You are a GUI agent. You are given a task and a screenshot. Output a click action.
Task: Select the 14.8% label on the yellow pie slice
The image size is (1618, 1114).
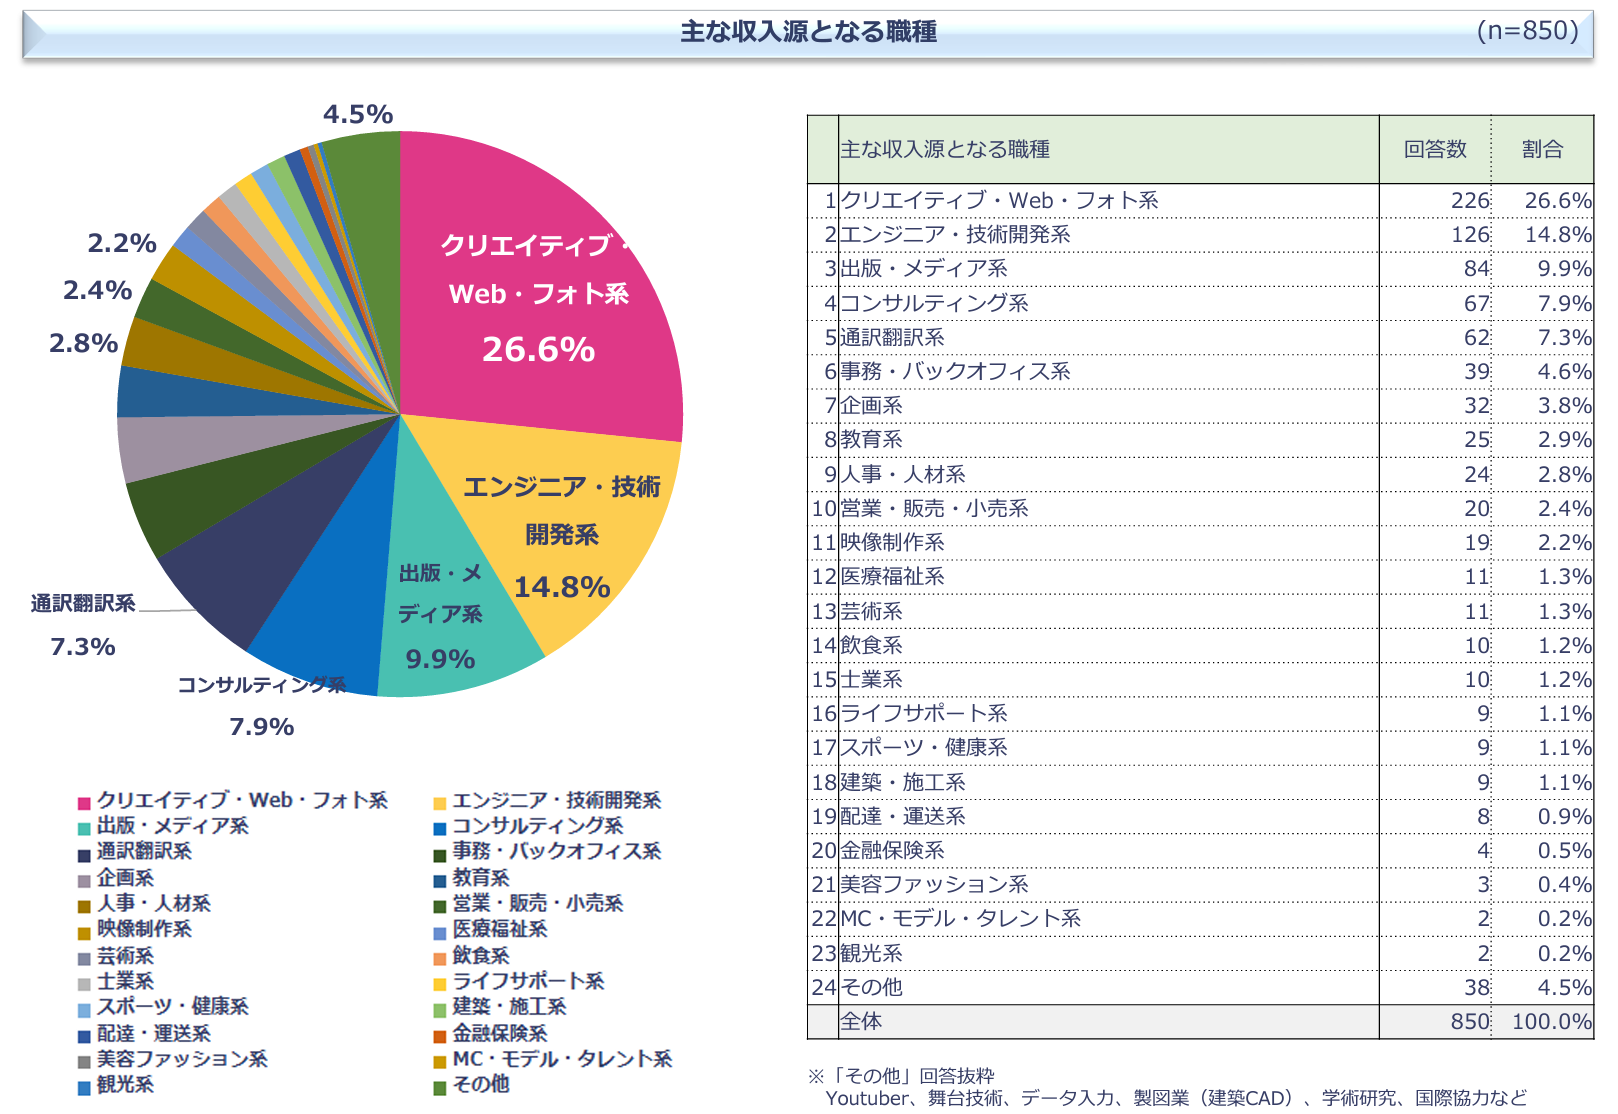pos(562,587)
